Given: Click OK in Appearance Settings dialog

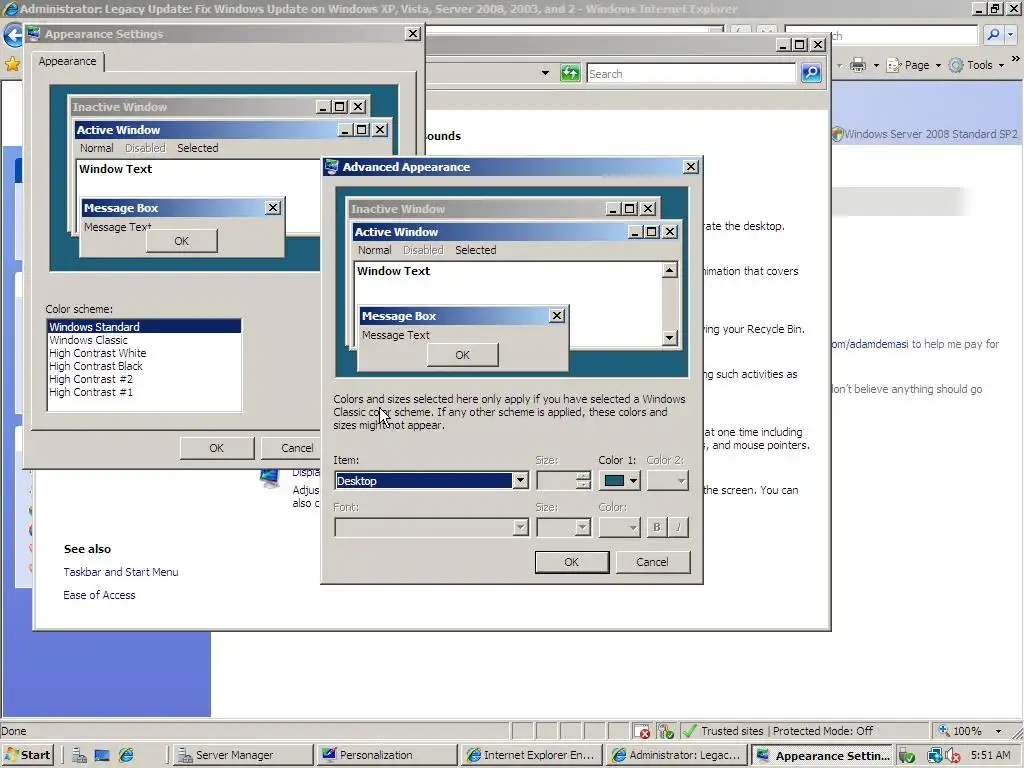Looking at the screenshot, I should point(217,448).
